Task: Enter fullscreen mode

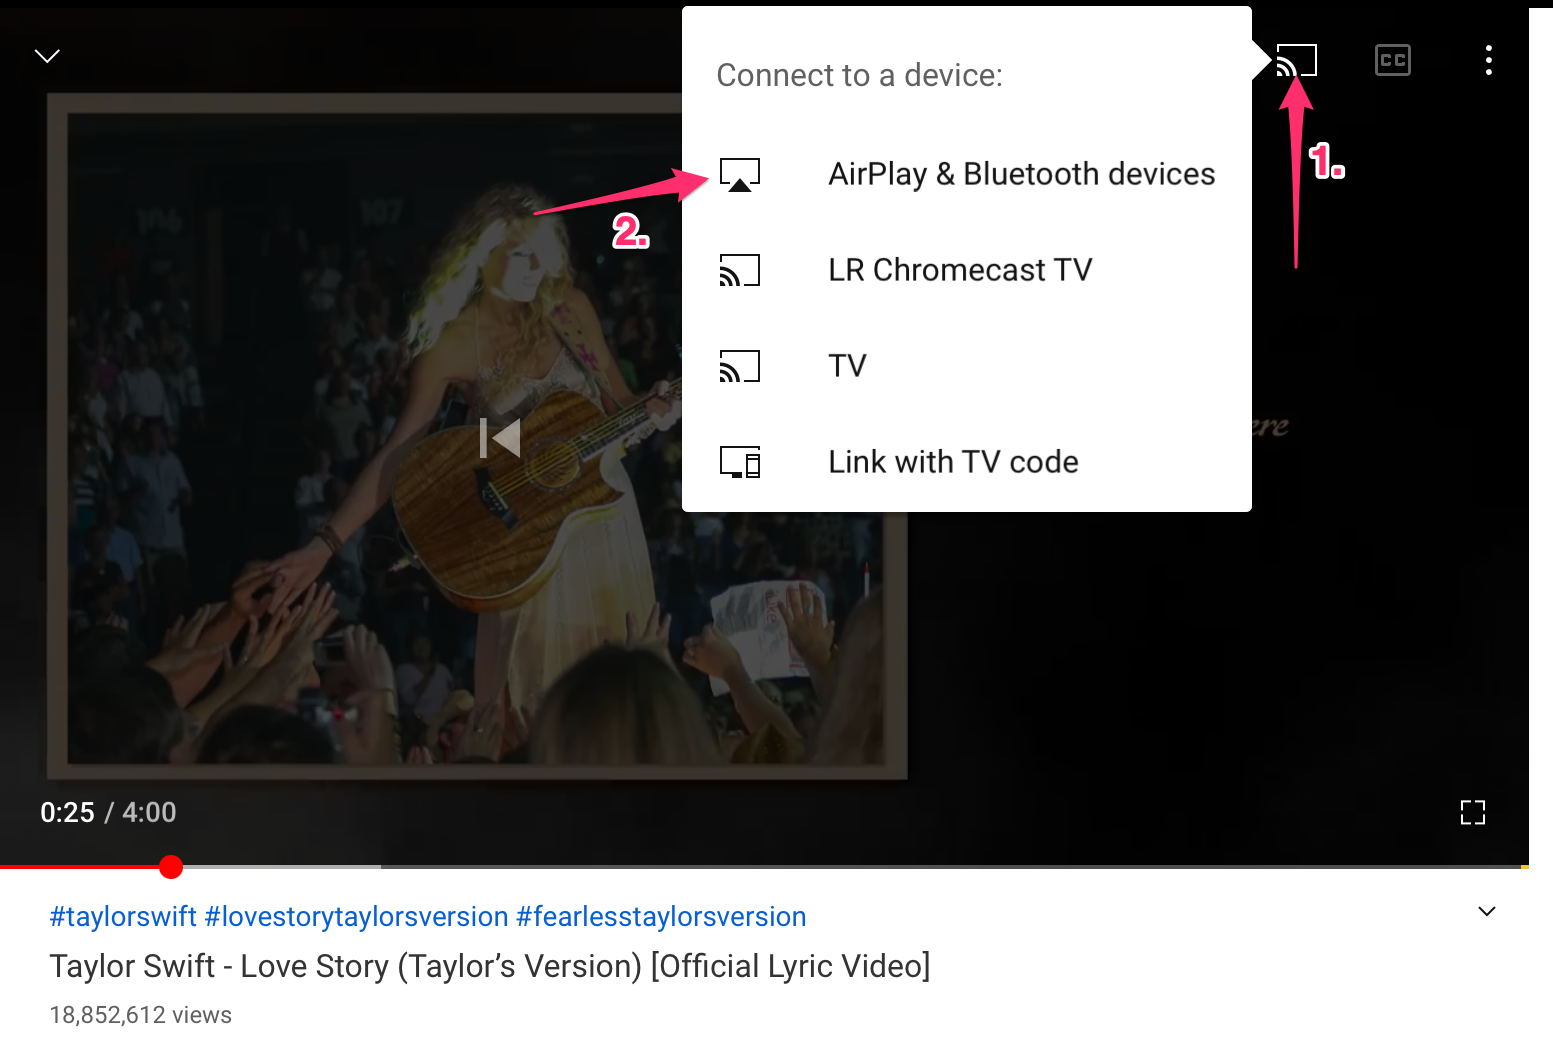Action: (1472, 812)
